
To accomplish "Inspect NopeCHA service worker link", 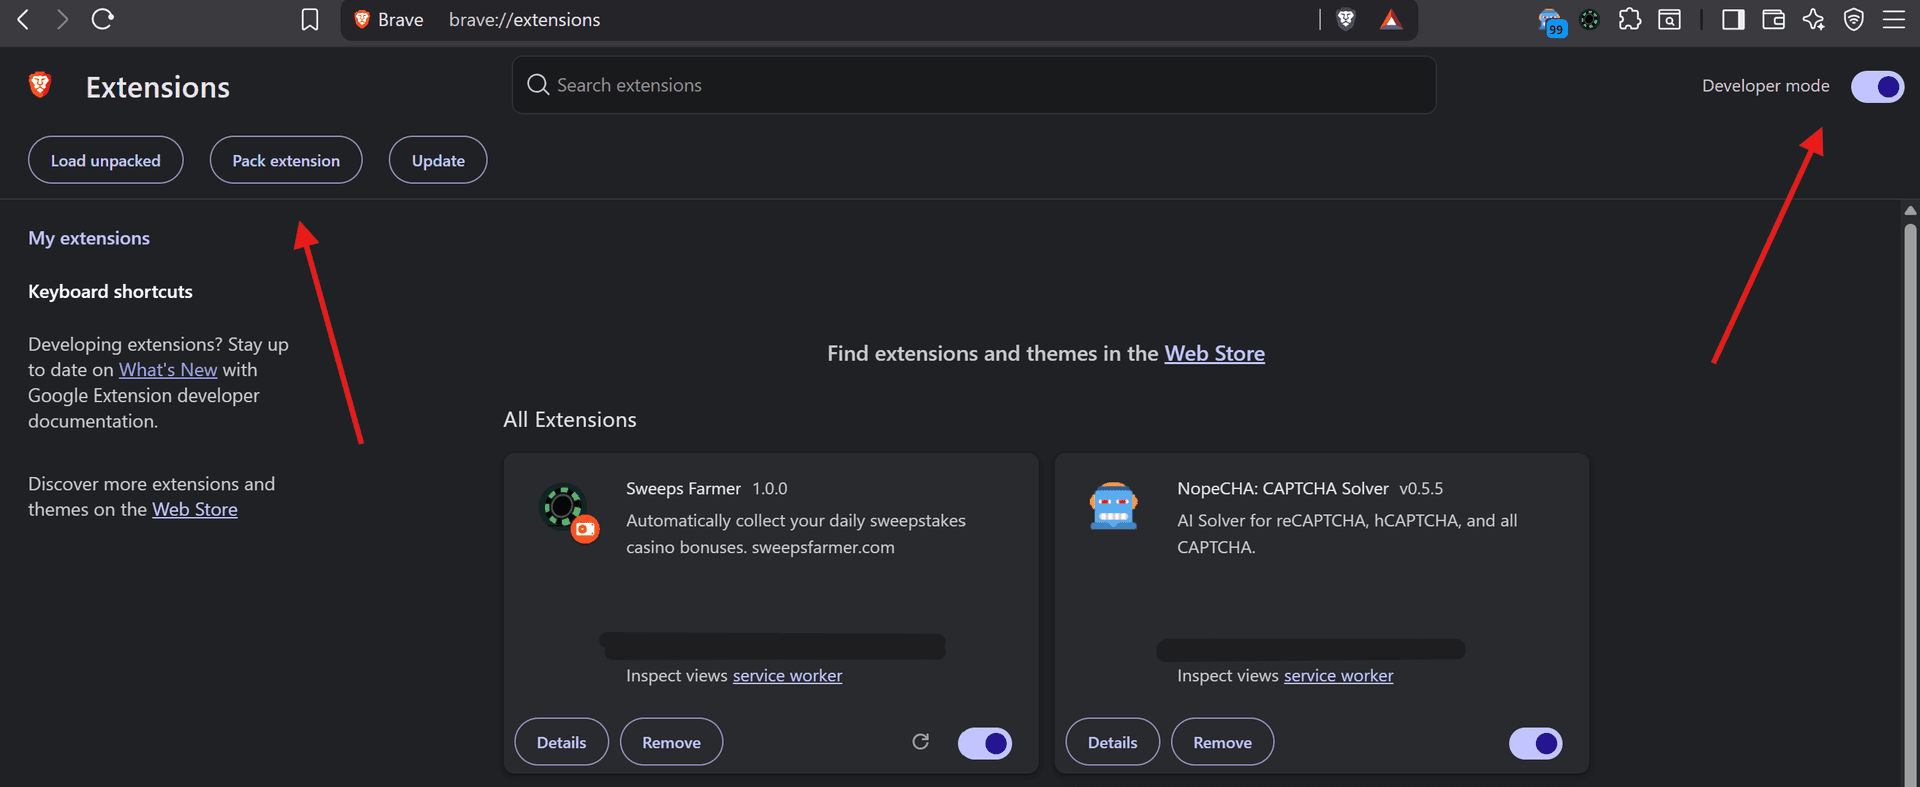I will point(1338,676).
